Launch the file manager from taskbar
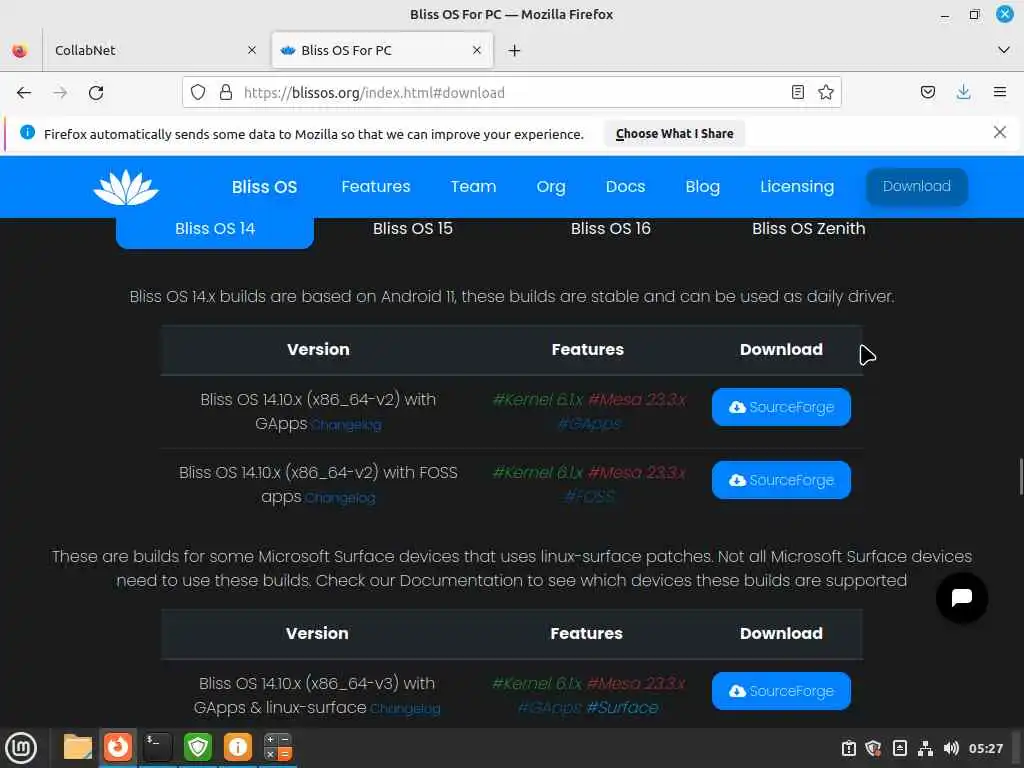 point(77,748)
